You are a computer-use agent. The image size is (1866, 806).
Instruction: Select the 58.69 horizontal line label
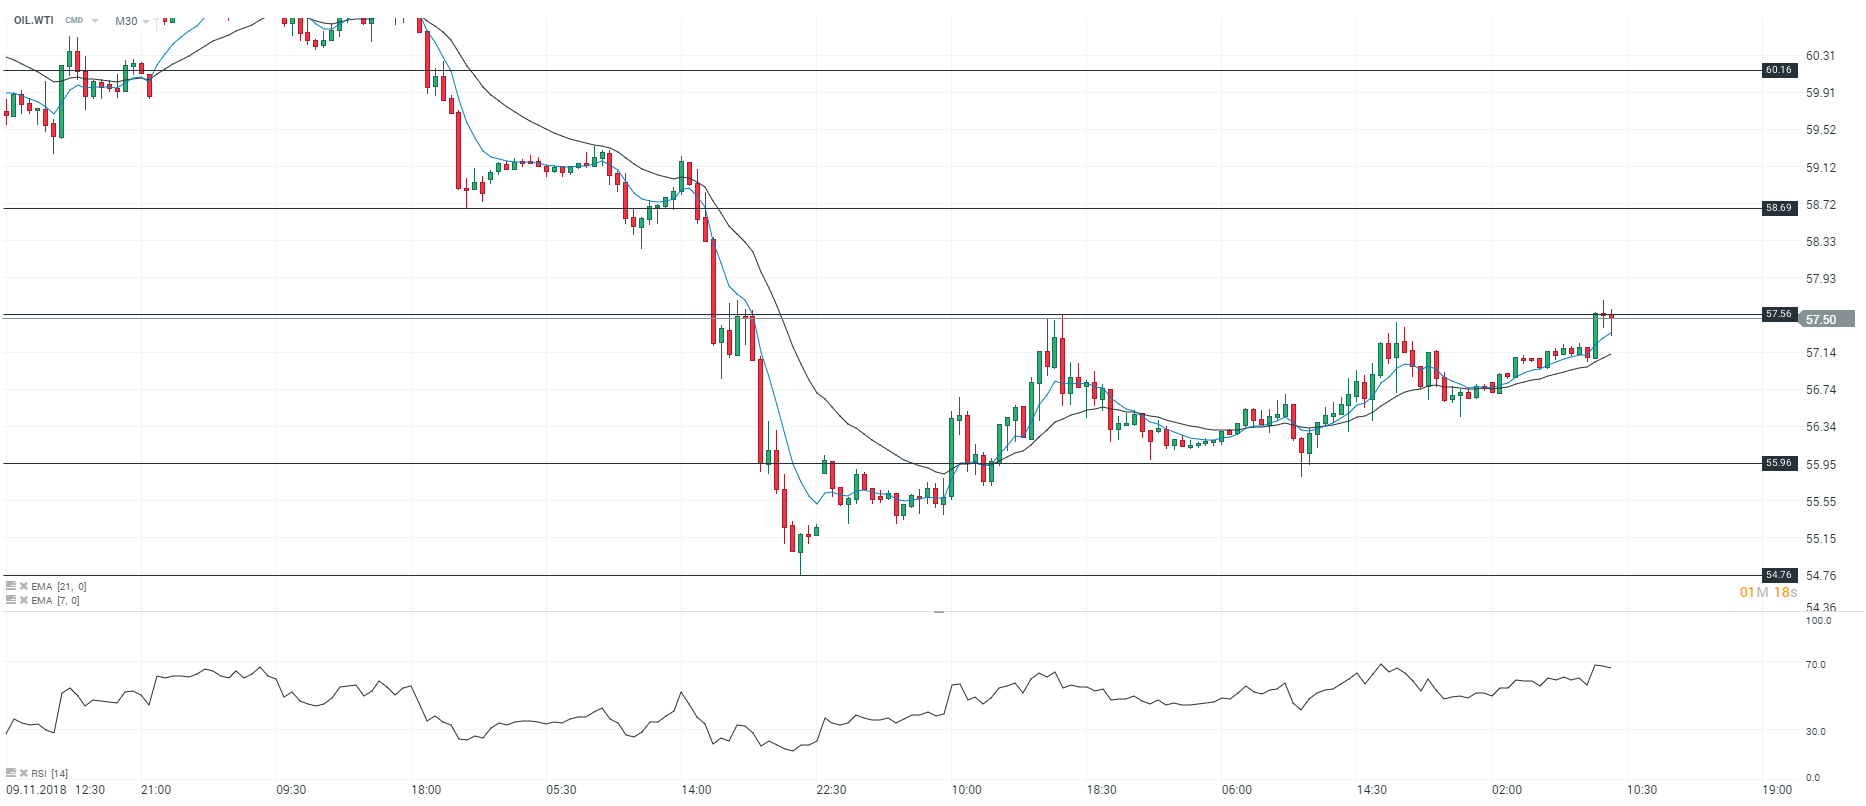point(1779,208)
